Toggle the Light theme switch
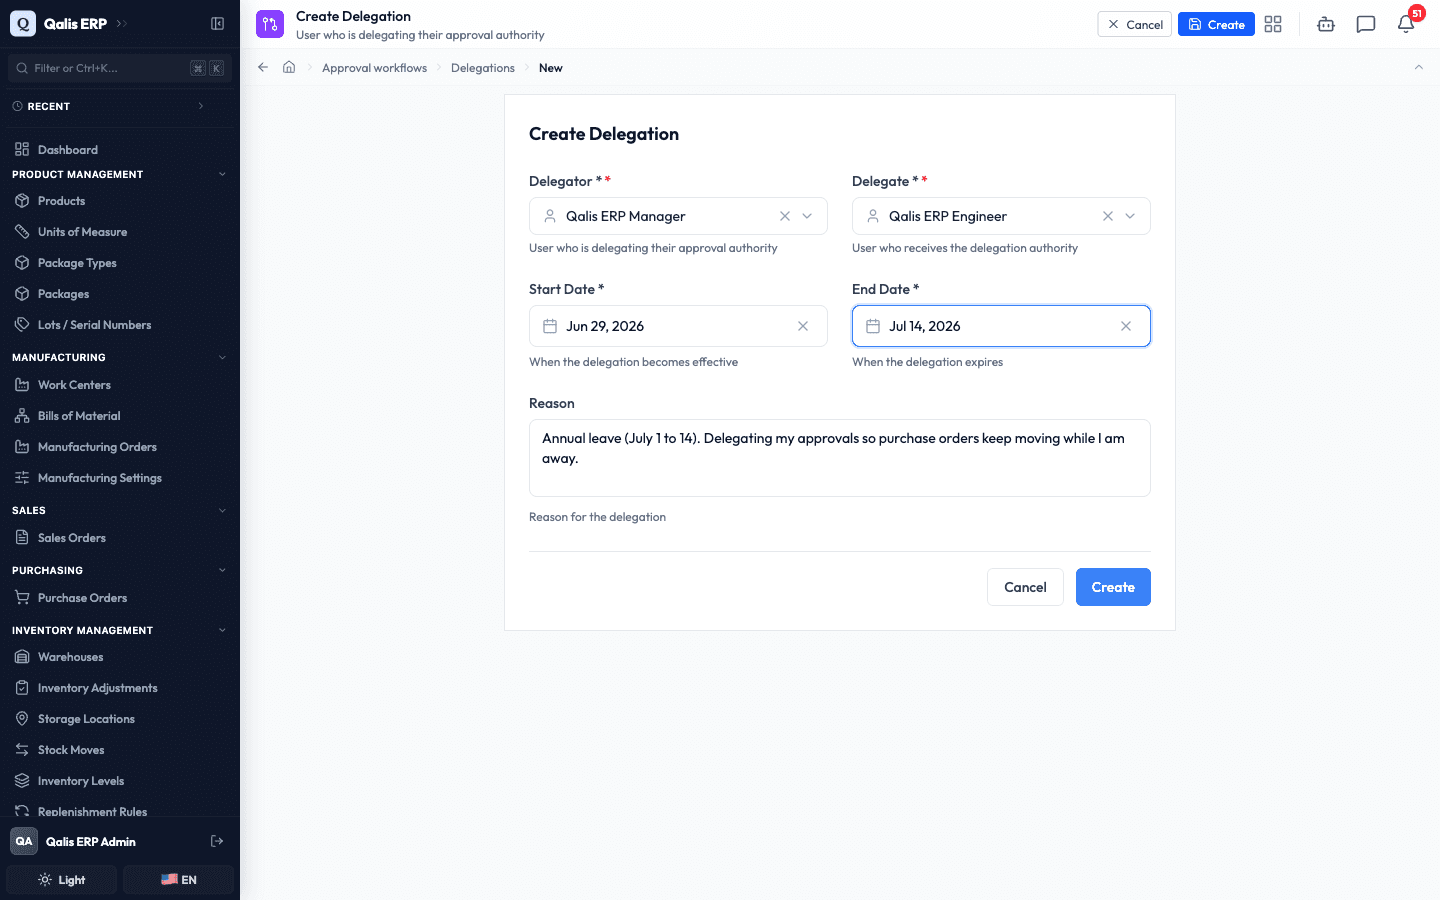1440x900 pixels. click(62, 880)
